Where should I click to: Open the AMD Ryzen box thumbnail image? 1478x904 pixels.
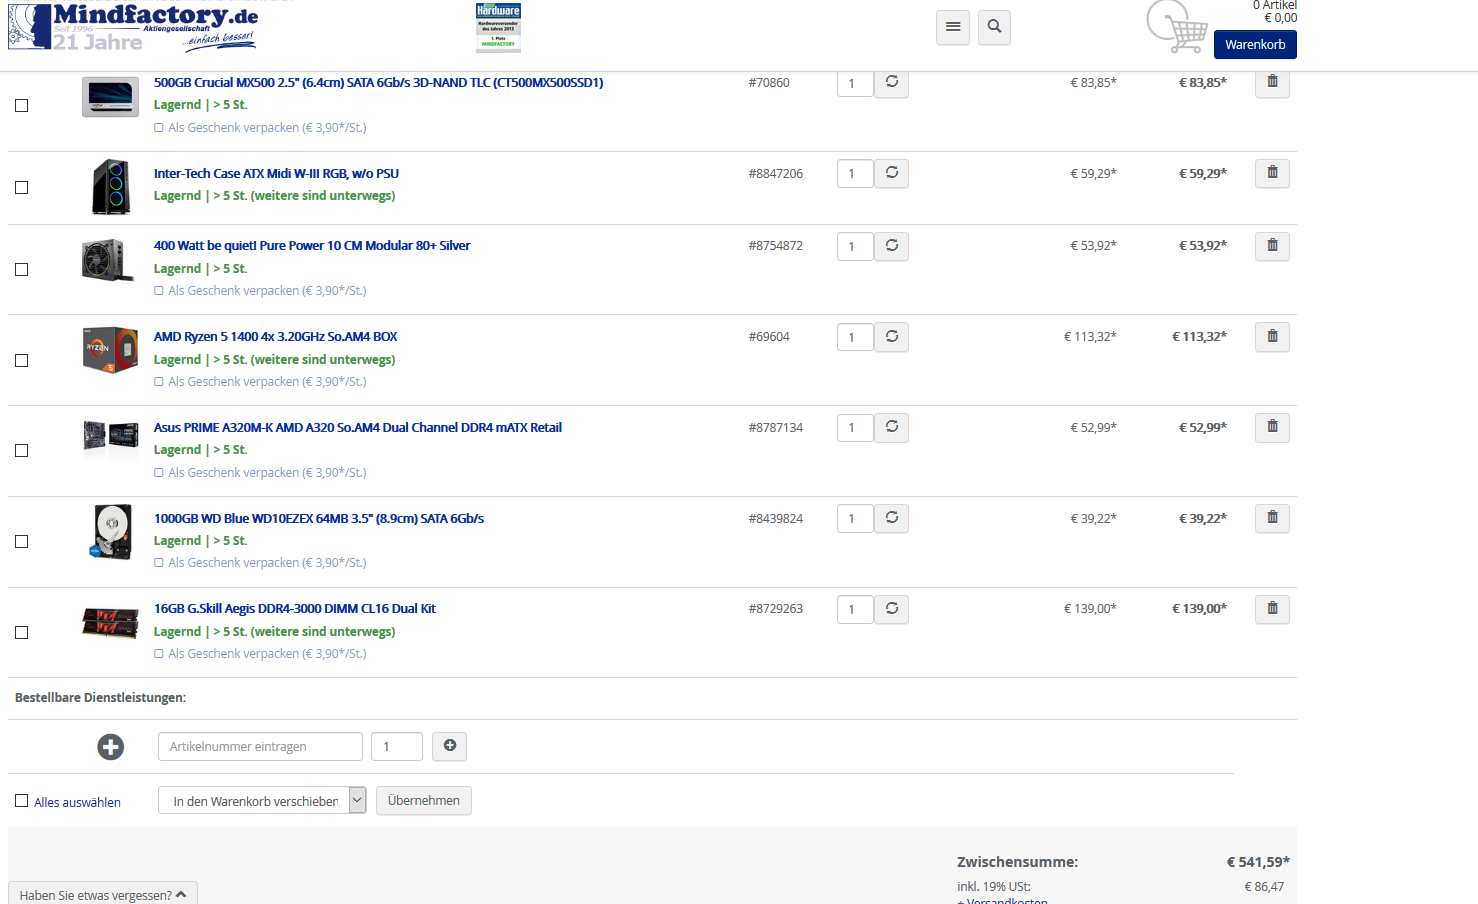[110, 350]
